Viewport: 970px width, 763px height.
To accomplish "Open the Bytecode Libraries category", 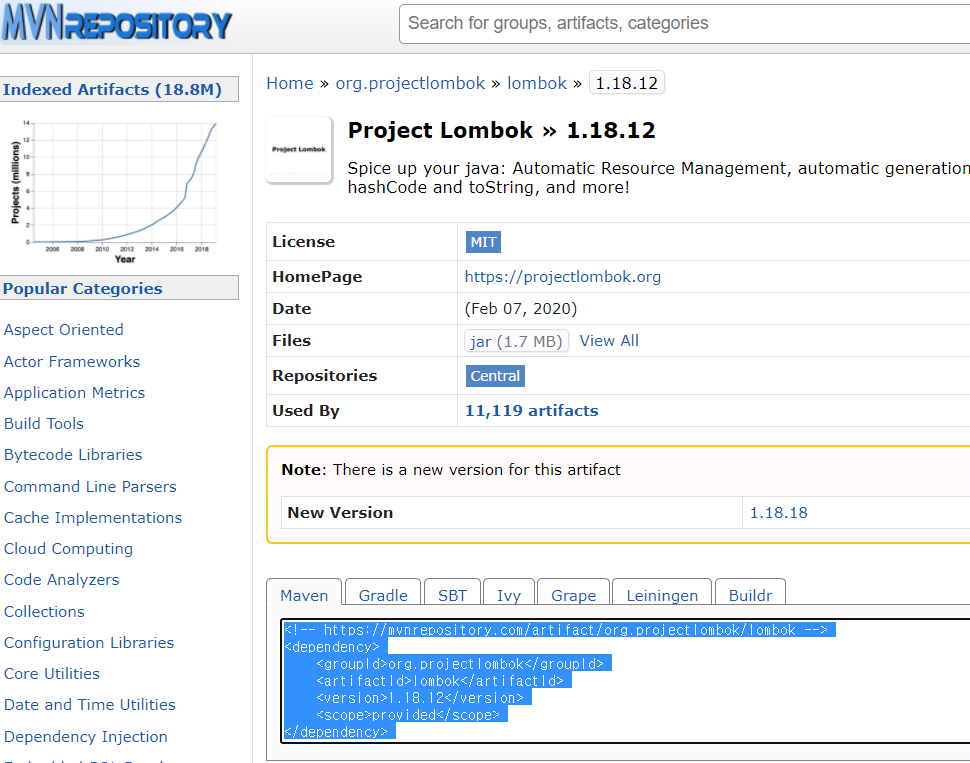I will (x=73, y=454).
